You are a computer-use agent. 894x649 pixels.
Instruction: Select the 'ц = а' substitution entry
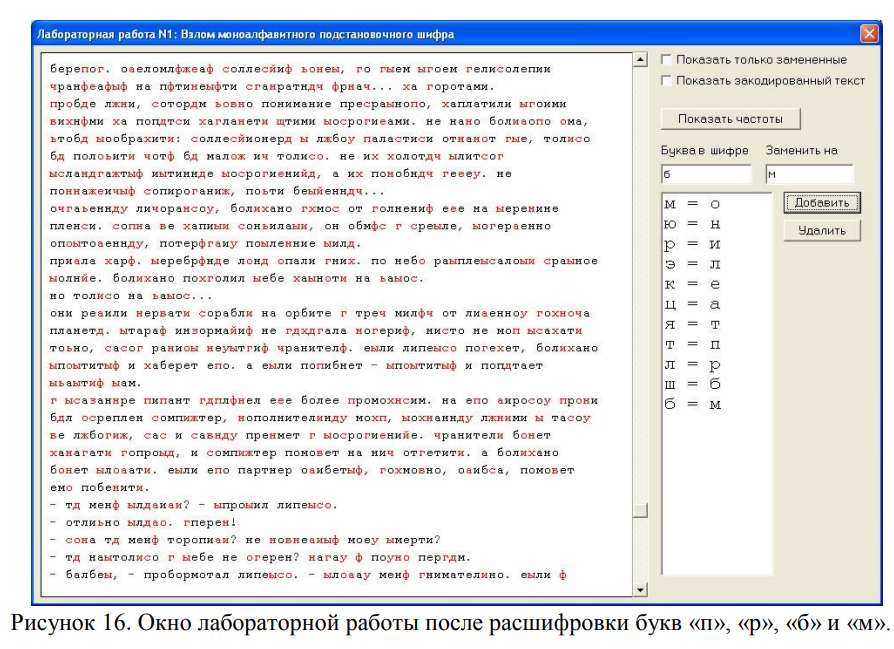[692, 305]
